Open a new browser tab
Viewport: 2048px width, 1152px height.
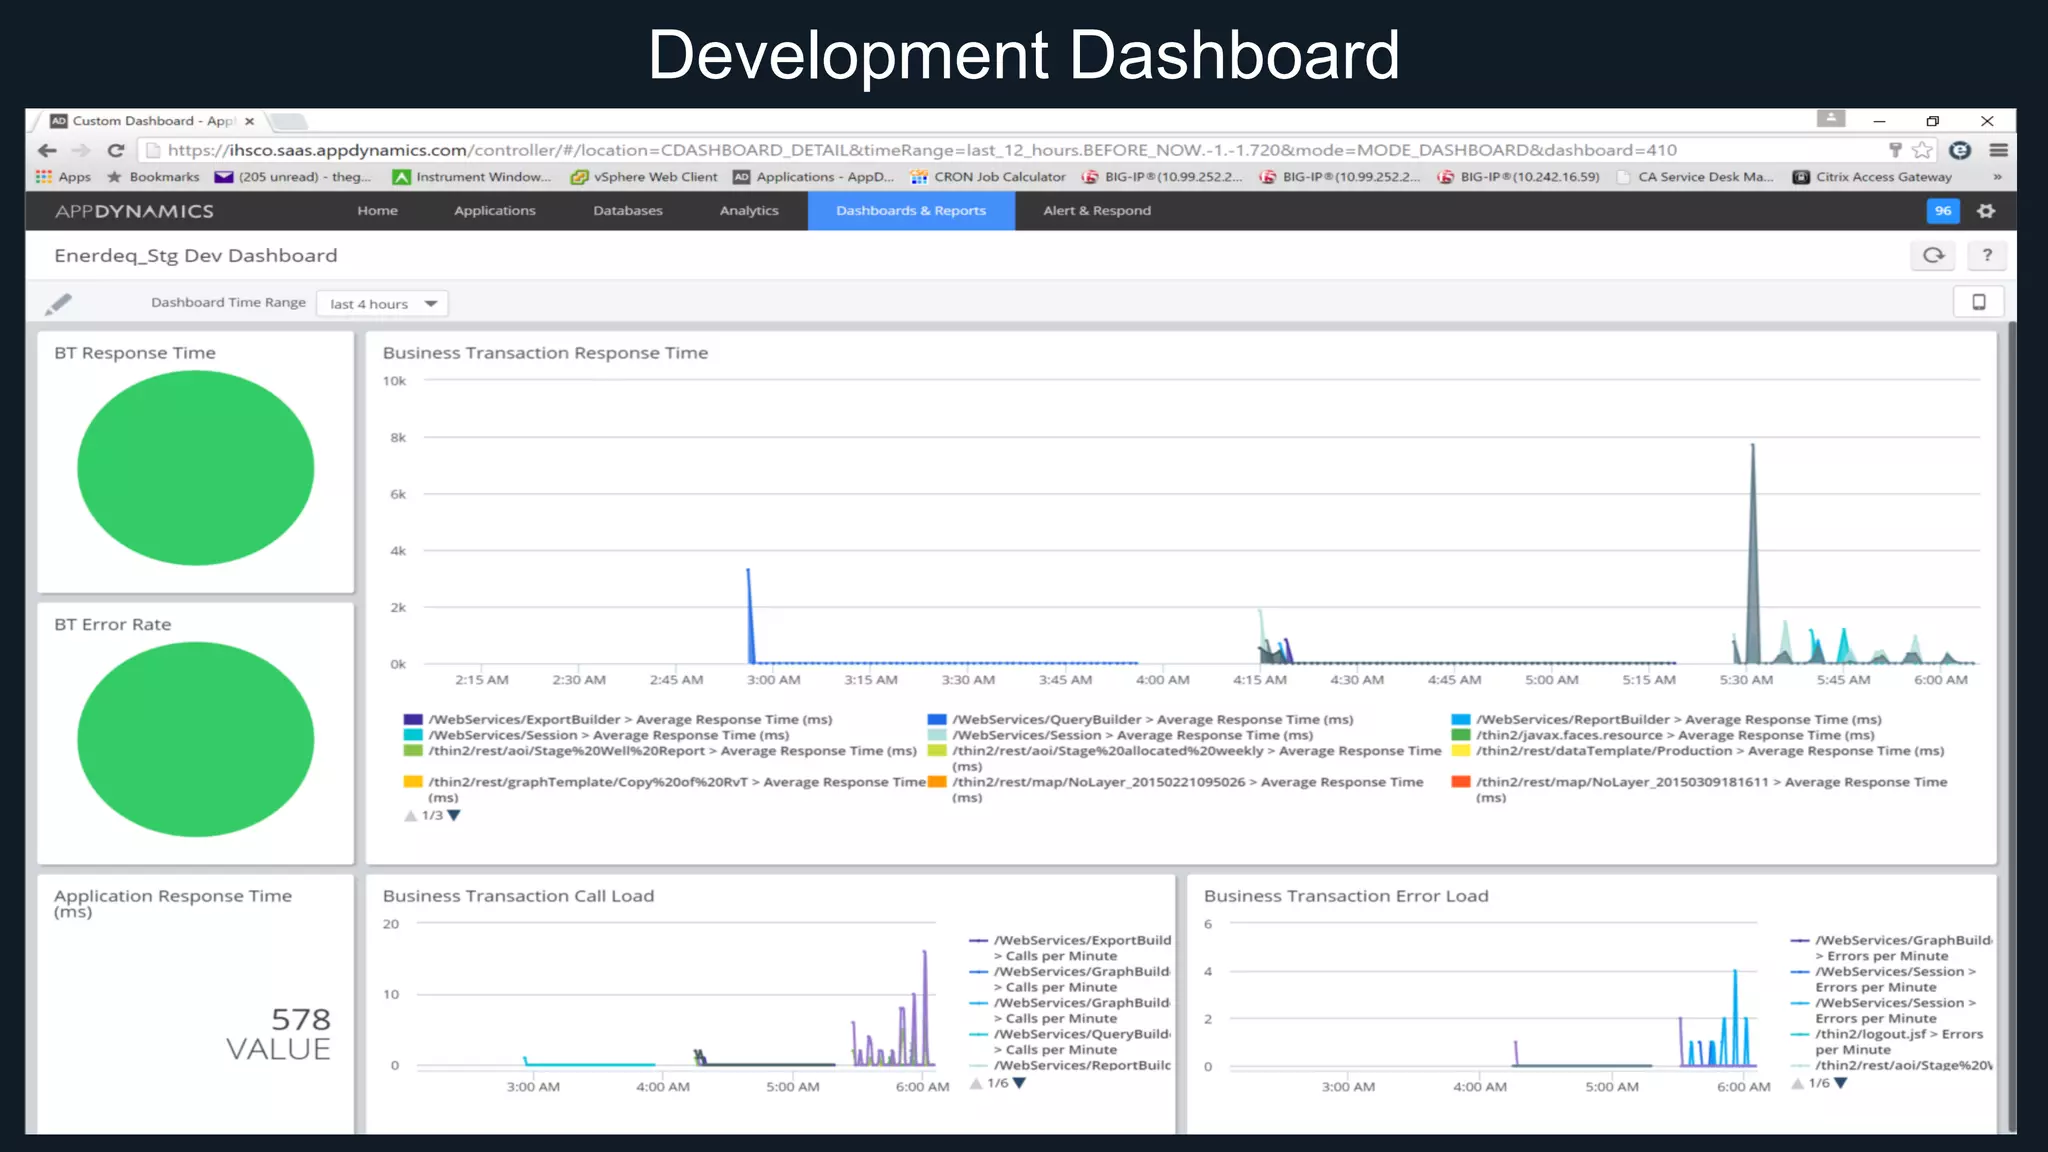pos(289,122)
